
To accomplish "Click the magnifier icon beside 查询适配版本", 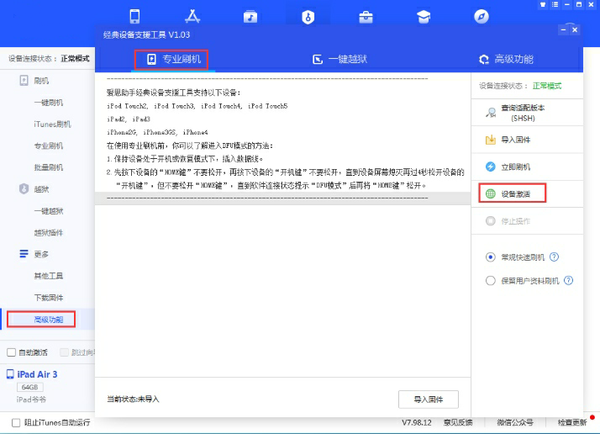I will click(491, 113).
